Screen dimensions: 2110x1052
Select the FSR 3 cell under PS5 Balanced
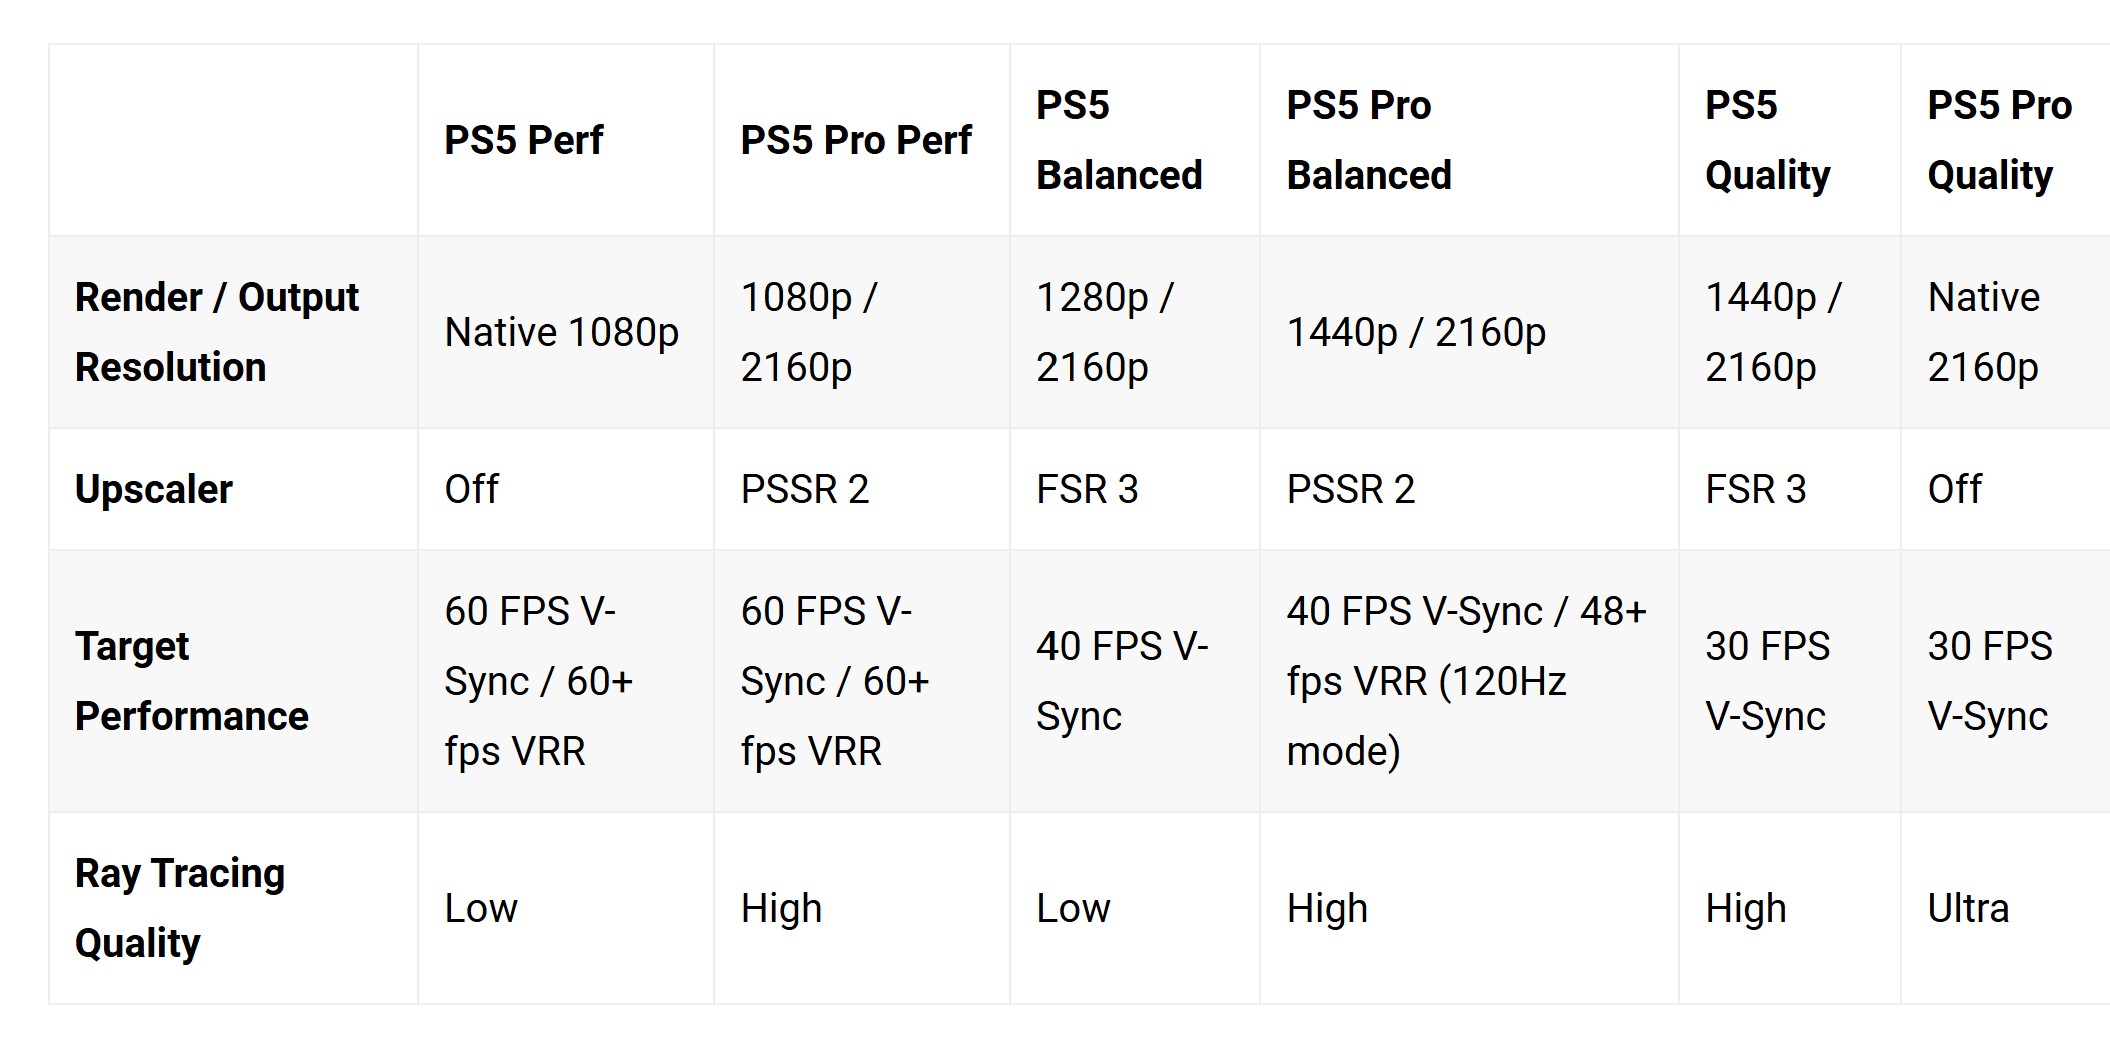tap(1087, 489)
